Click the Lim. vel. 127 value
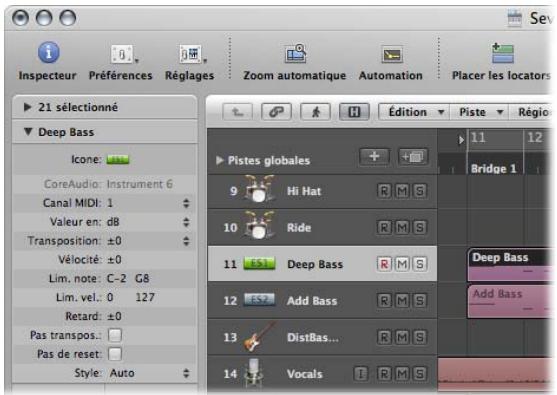 click(145, 297)
